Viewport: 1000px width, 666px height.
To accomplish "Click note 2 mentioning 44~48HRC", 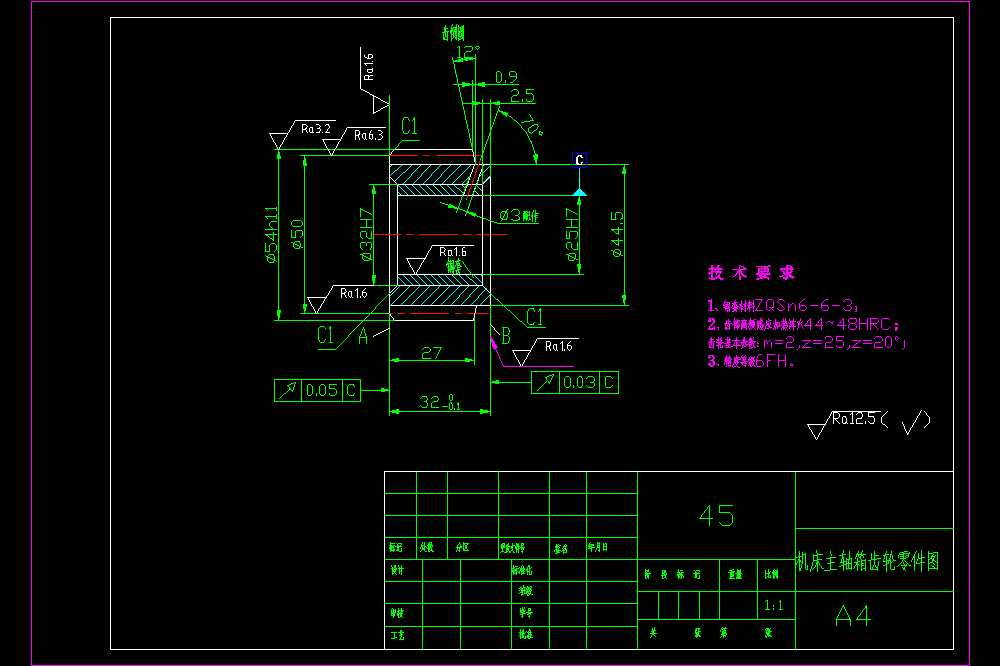I will tap(803, 324).
